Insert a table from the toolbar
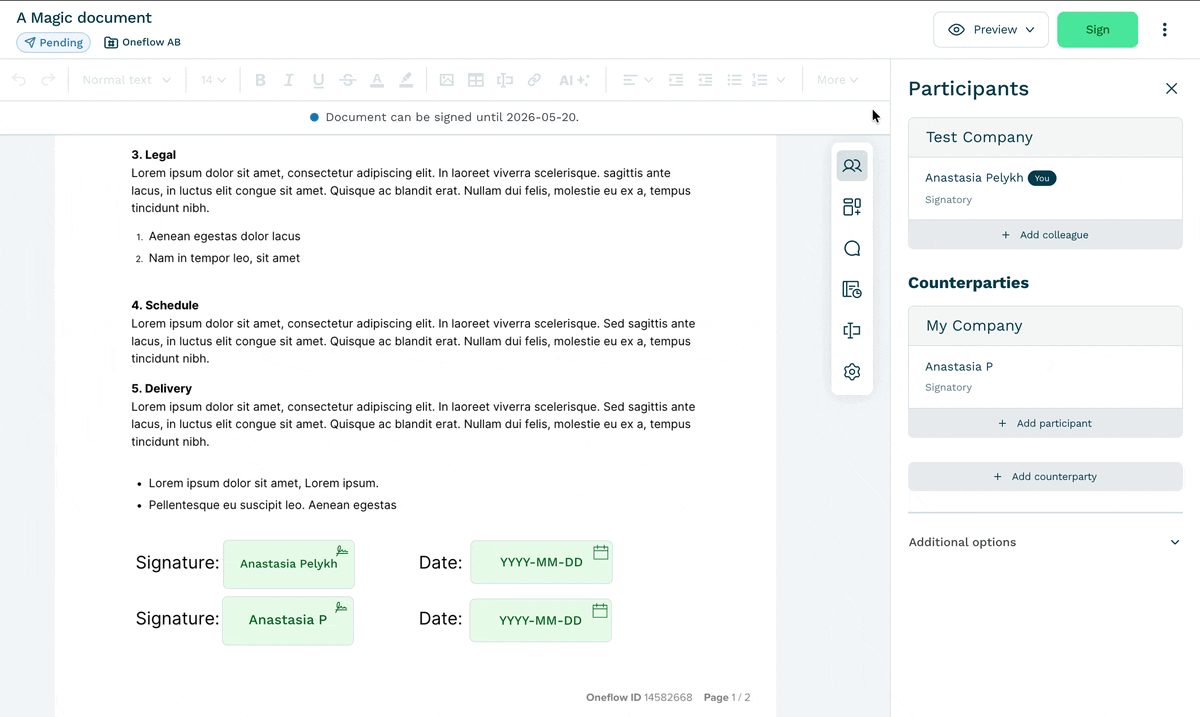Image resolution: width=1200 pixels, height=717 pixels. [x=476, y=80]
